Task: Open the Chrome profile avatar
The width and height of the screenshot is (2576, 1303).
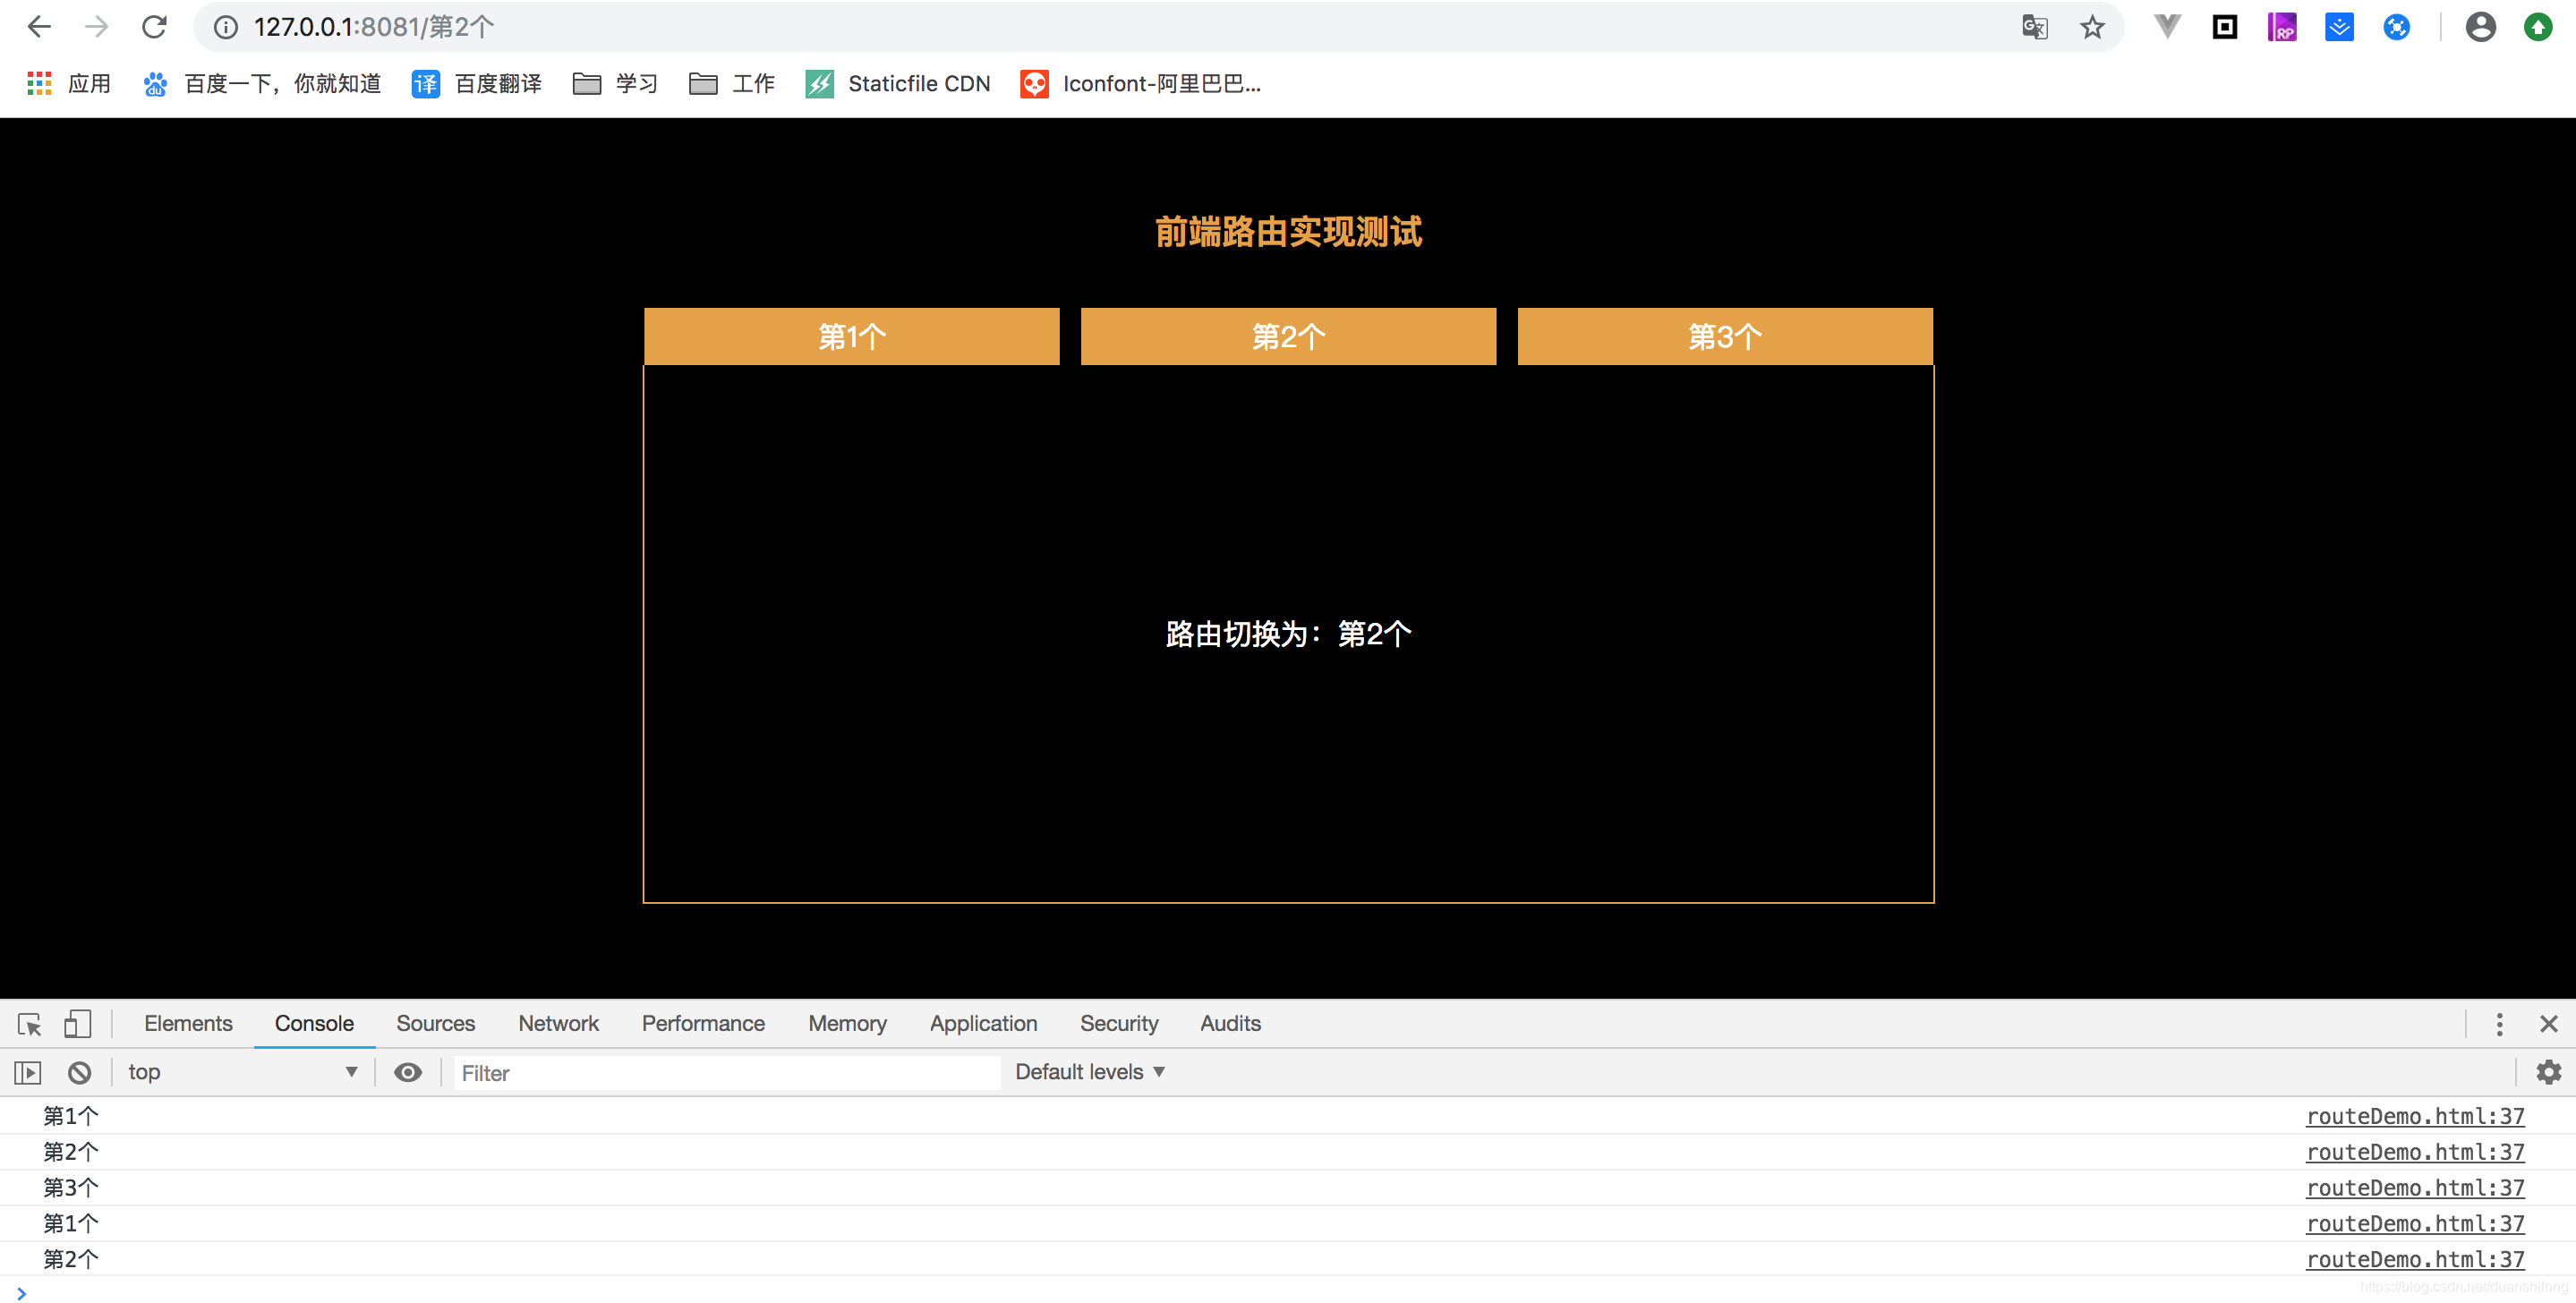Action: [2481, 27]
